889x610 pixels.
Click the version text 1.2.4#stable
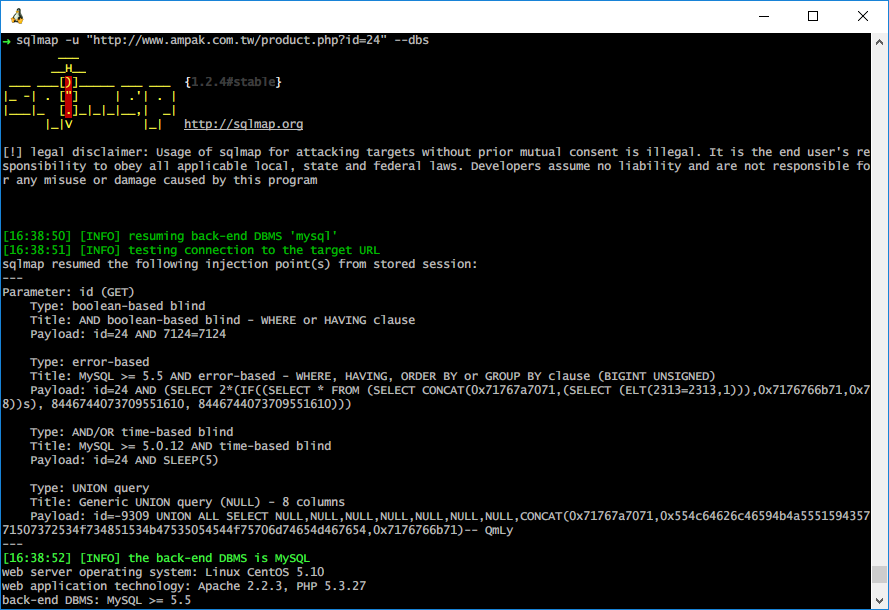pyautogui.click(x=233, y=82)
